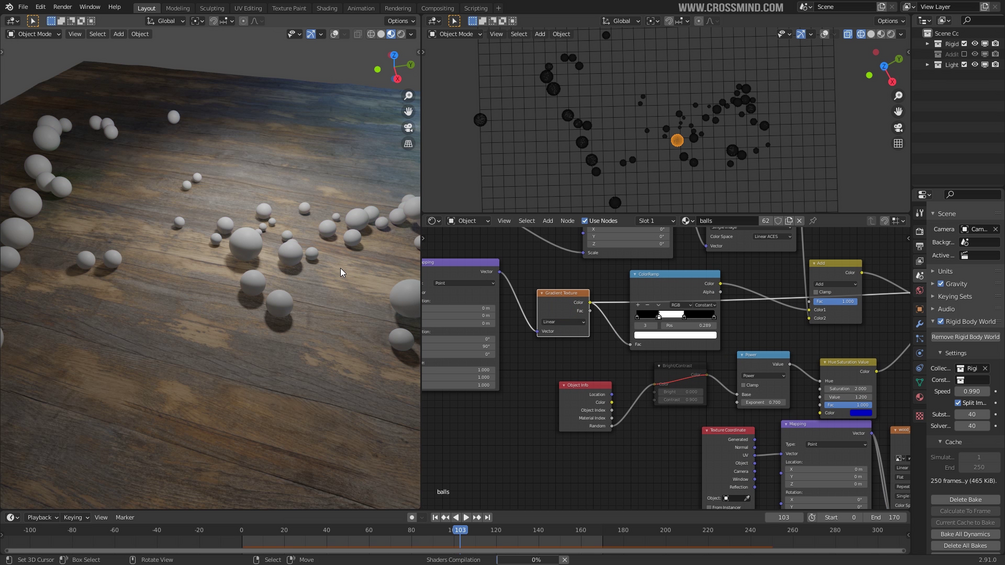This screenshot has height=565, width=1005.
Task: Click Bake All Dynamics button
Action: (965, 534)
